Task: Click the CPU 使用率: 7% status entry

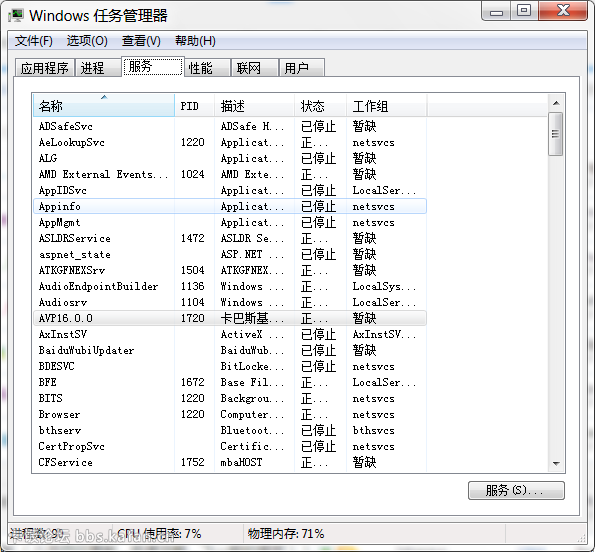Action: pyautogui.click(x=159, y=534)
